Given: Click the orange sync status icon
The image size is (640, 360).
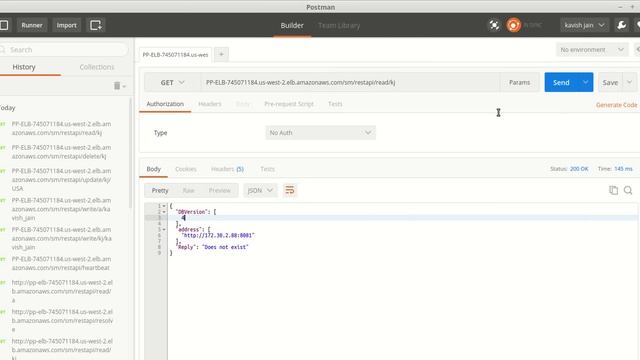Looking at the screenshot, I should point(513,25).
